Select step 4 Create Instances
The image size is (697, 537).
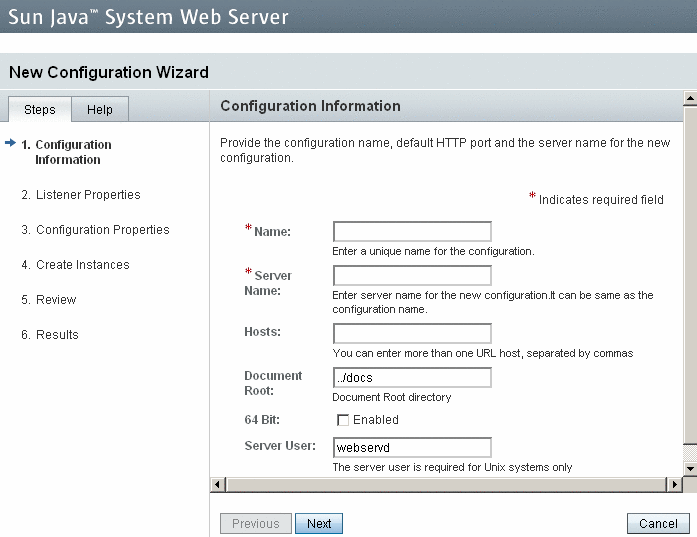click(76, 265)
